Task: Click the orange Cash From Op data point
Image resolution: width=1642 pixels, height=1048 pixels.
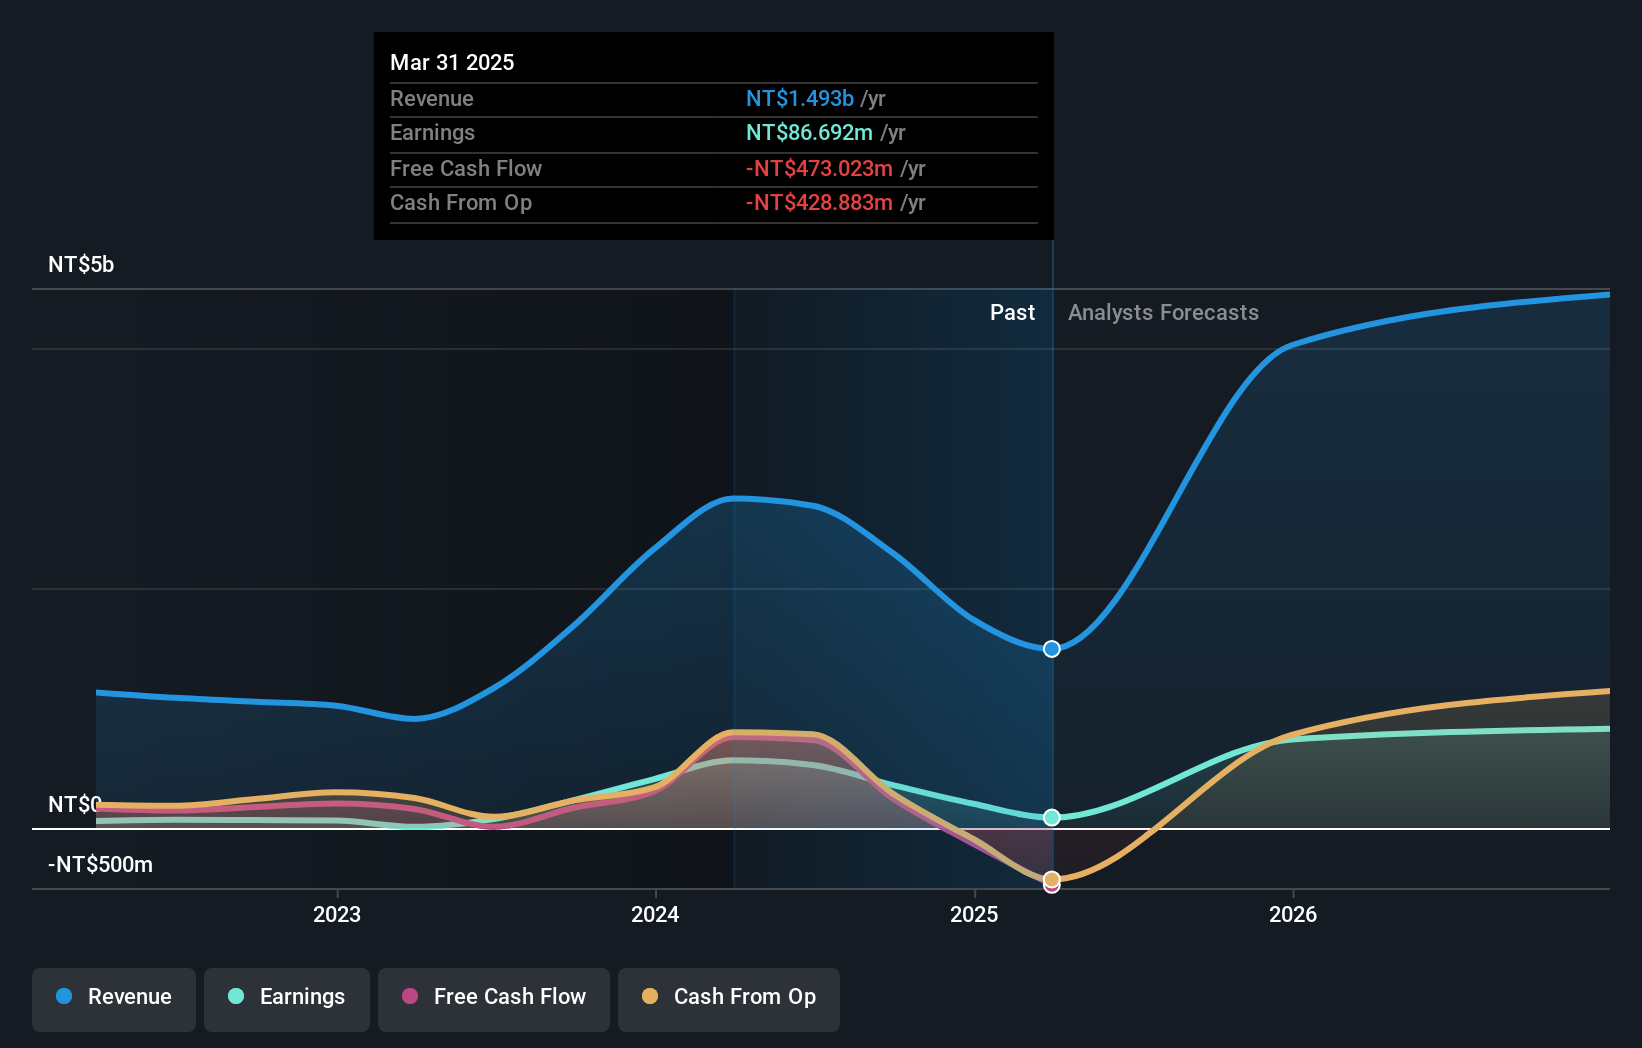Action: (x=1052, y=879)
